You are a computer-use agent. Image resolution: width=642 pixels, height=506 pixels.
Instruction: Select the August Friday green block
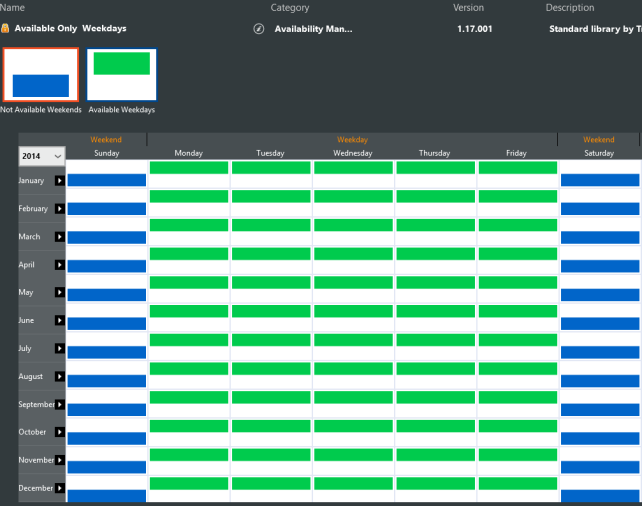pyautogui.click(x=518, y=368)
